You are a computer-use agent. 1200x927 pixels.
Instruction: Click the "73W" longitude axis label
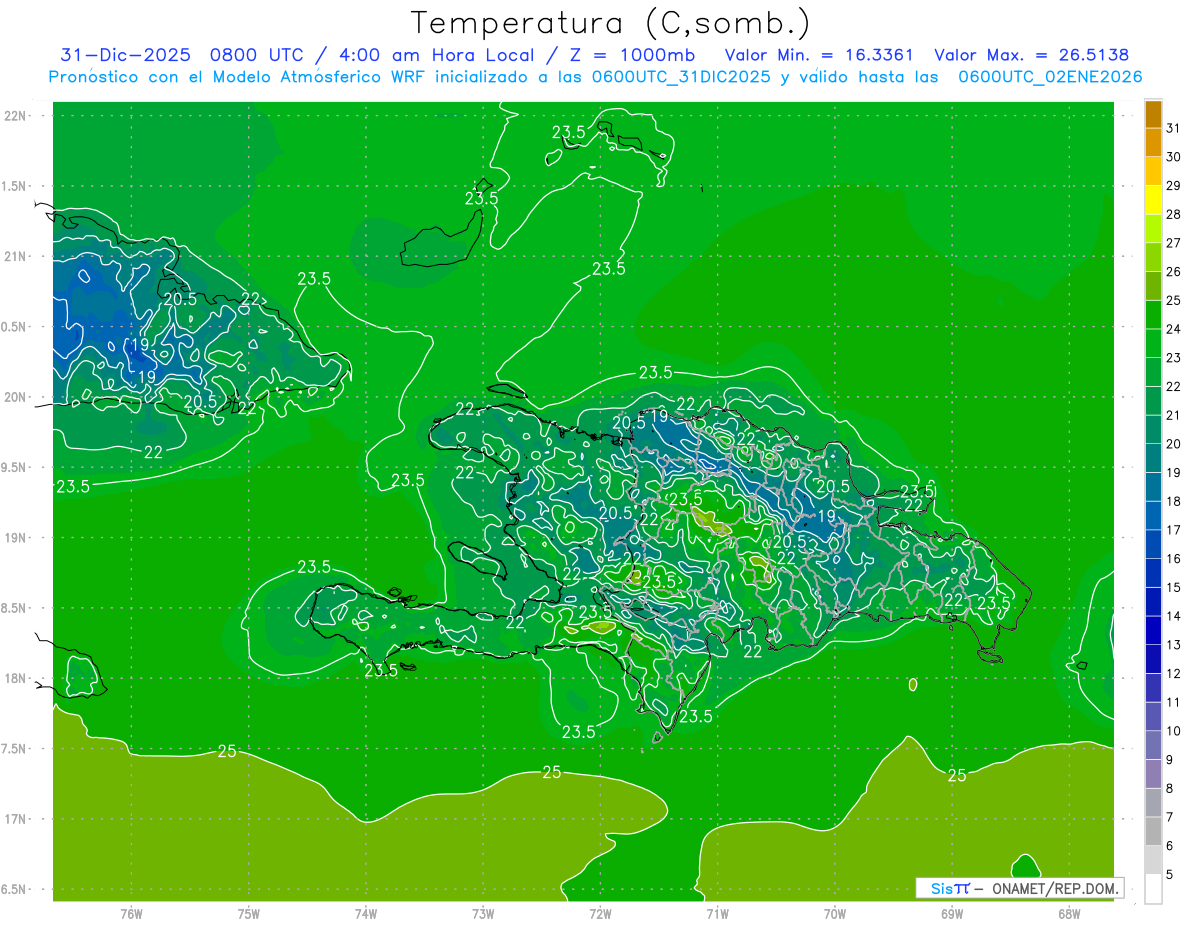click(x=483, y=913)
